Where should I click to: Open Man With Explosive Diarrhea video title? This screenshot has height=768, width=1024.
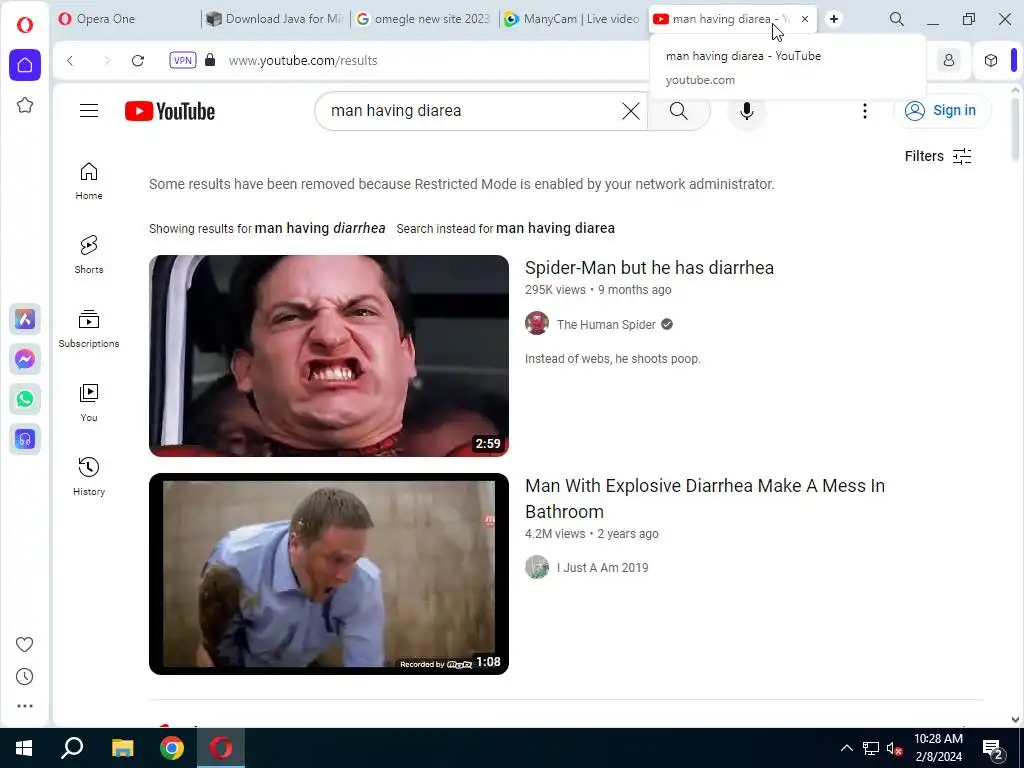[x=705, y=498]
